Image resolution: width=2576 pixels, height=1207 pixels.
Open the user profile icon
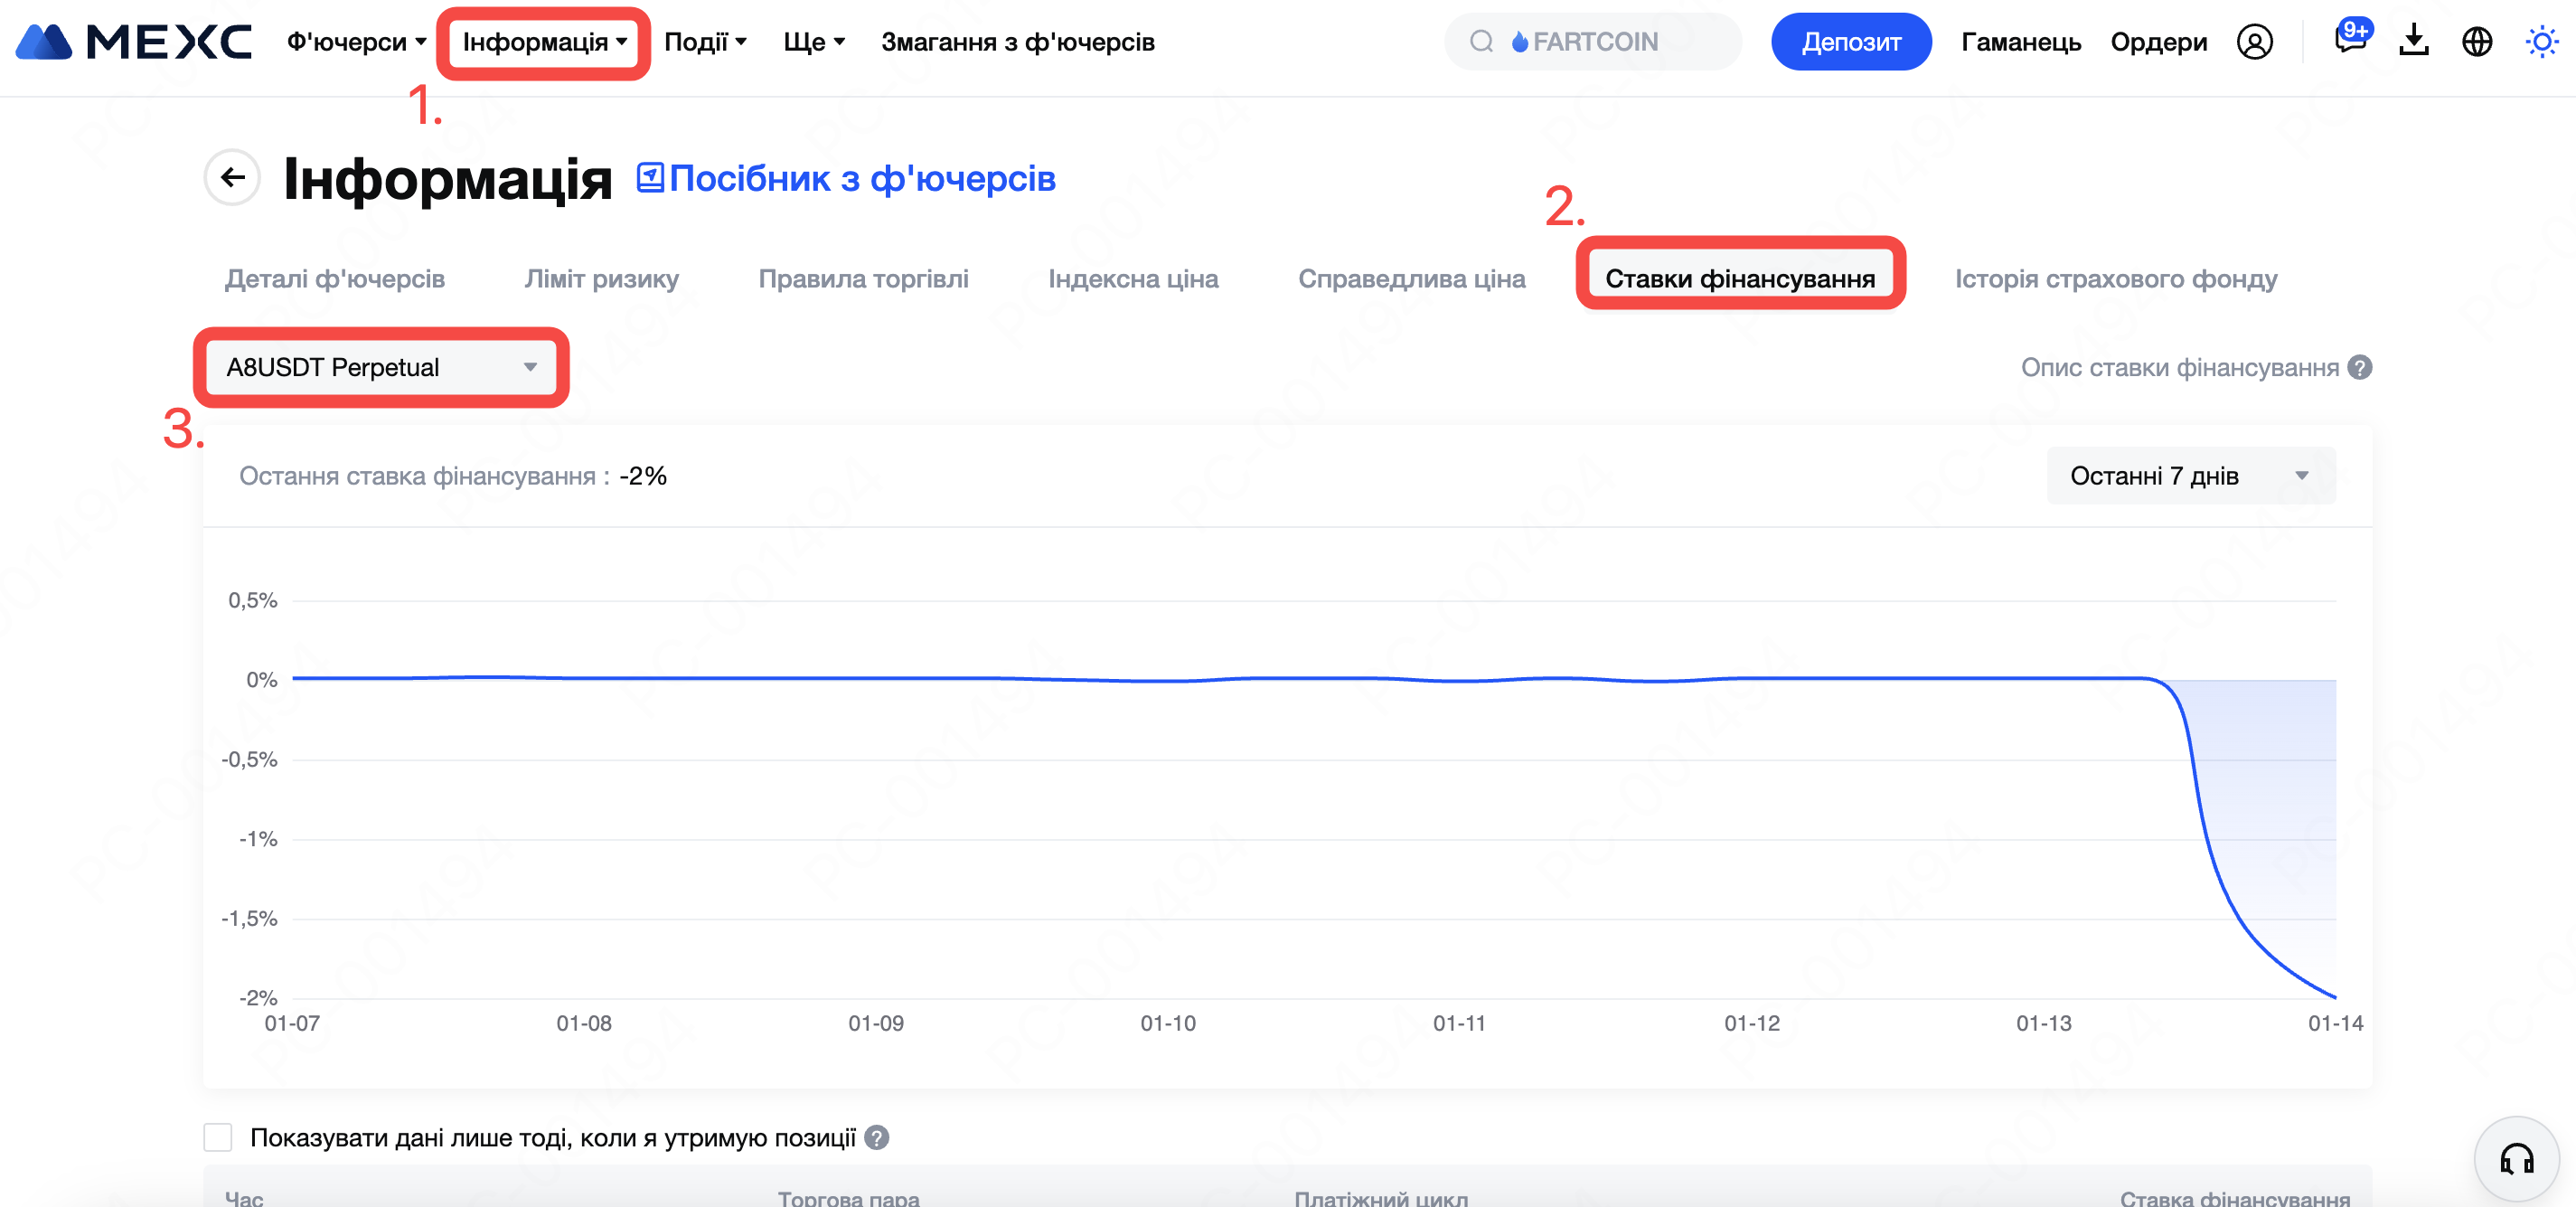pyautogui.click(x=2254, y=42)
